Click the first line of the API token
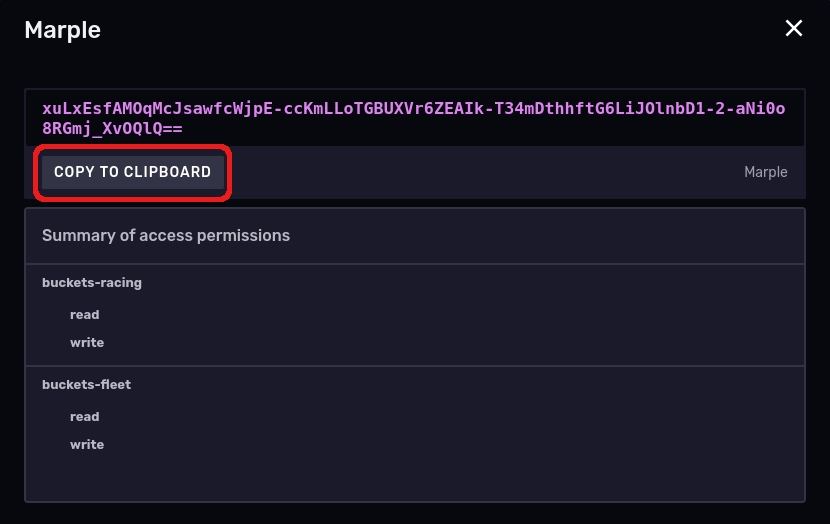The height and width of the screenshot is (524, 830). pos(413,108)
